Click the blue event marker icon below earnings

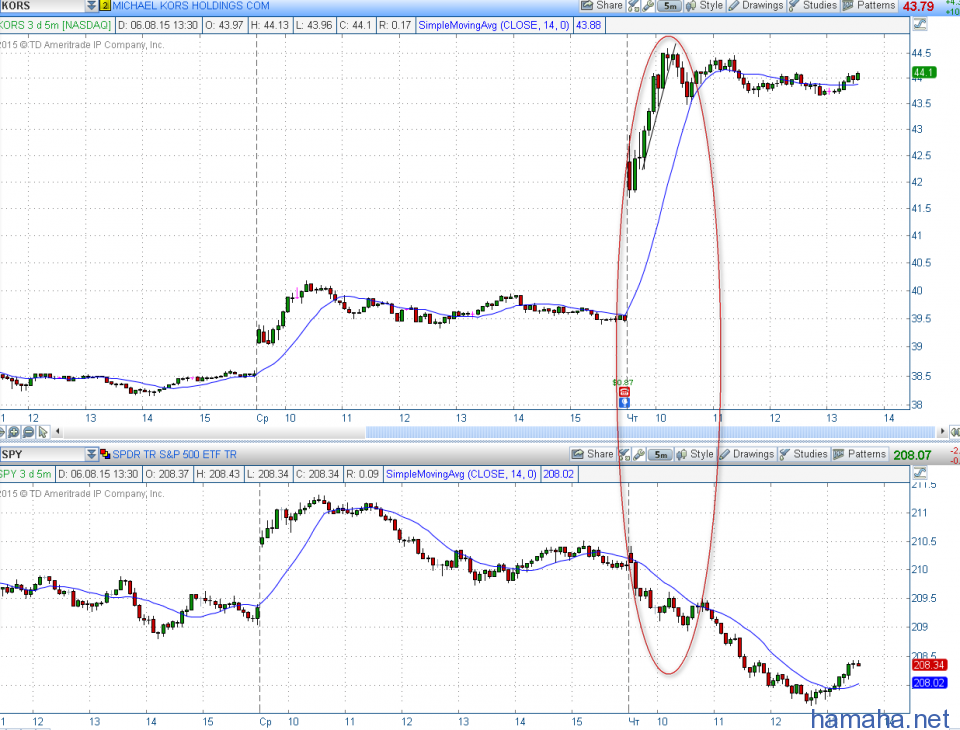click(x=624, y=402)
